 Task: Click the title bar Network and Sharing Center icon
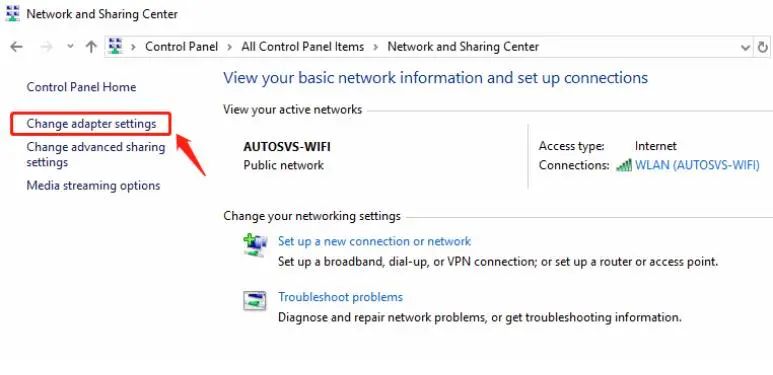(x=12, y=13)
